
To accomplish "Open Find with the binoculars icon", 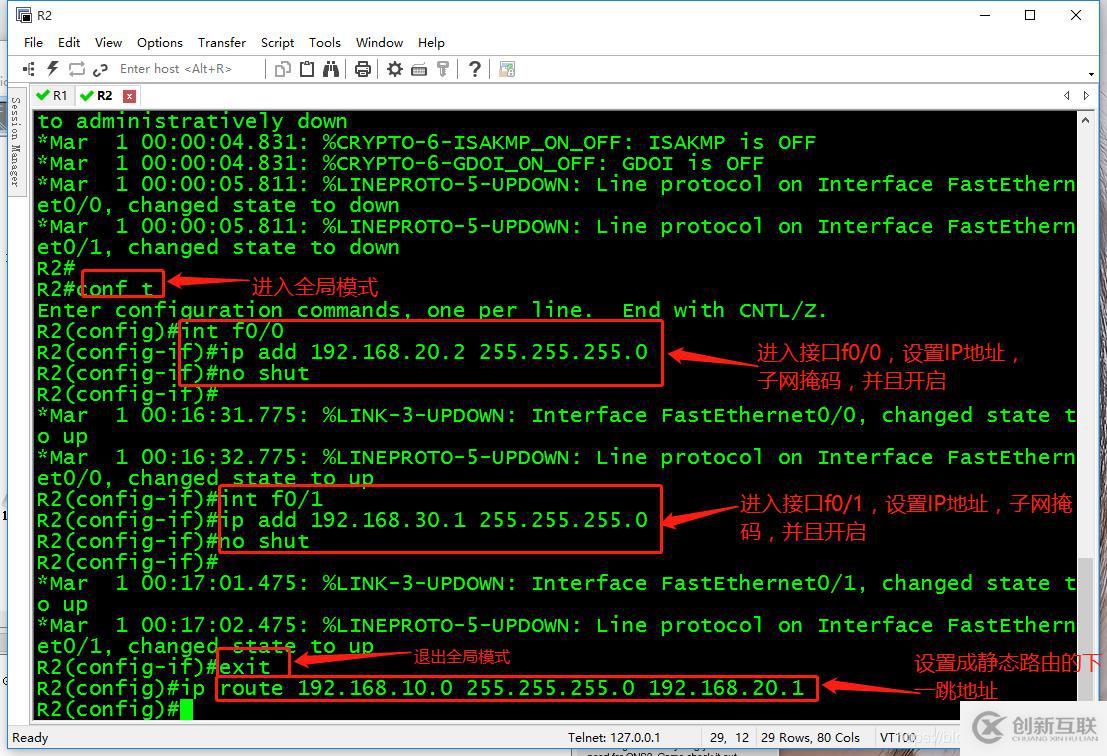I will (x=332, y=69).
